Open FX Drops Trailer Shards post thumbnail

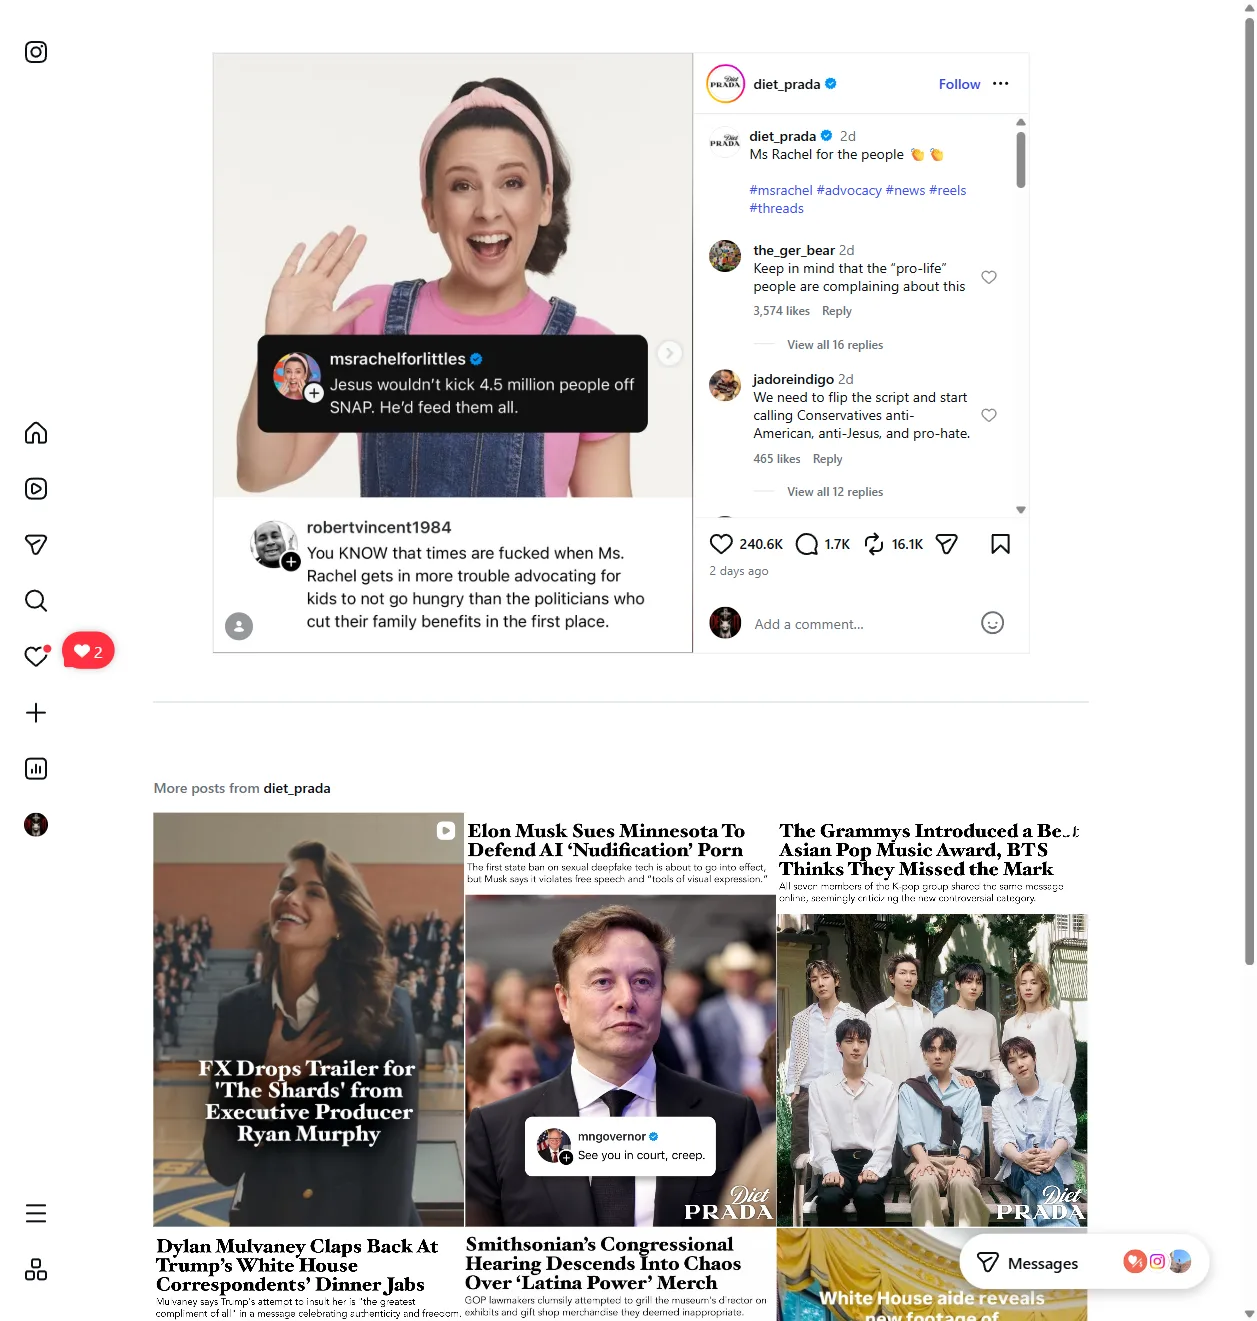coord(308,1019)
